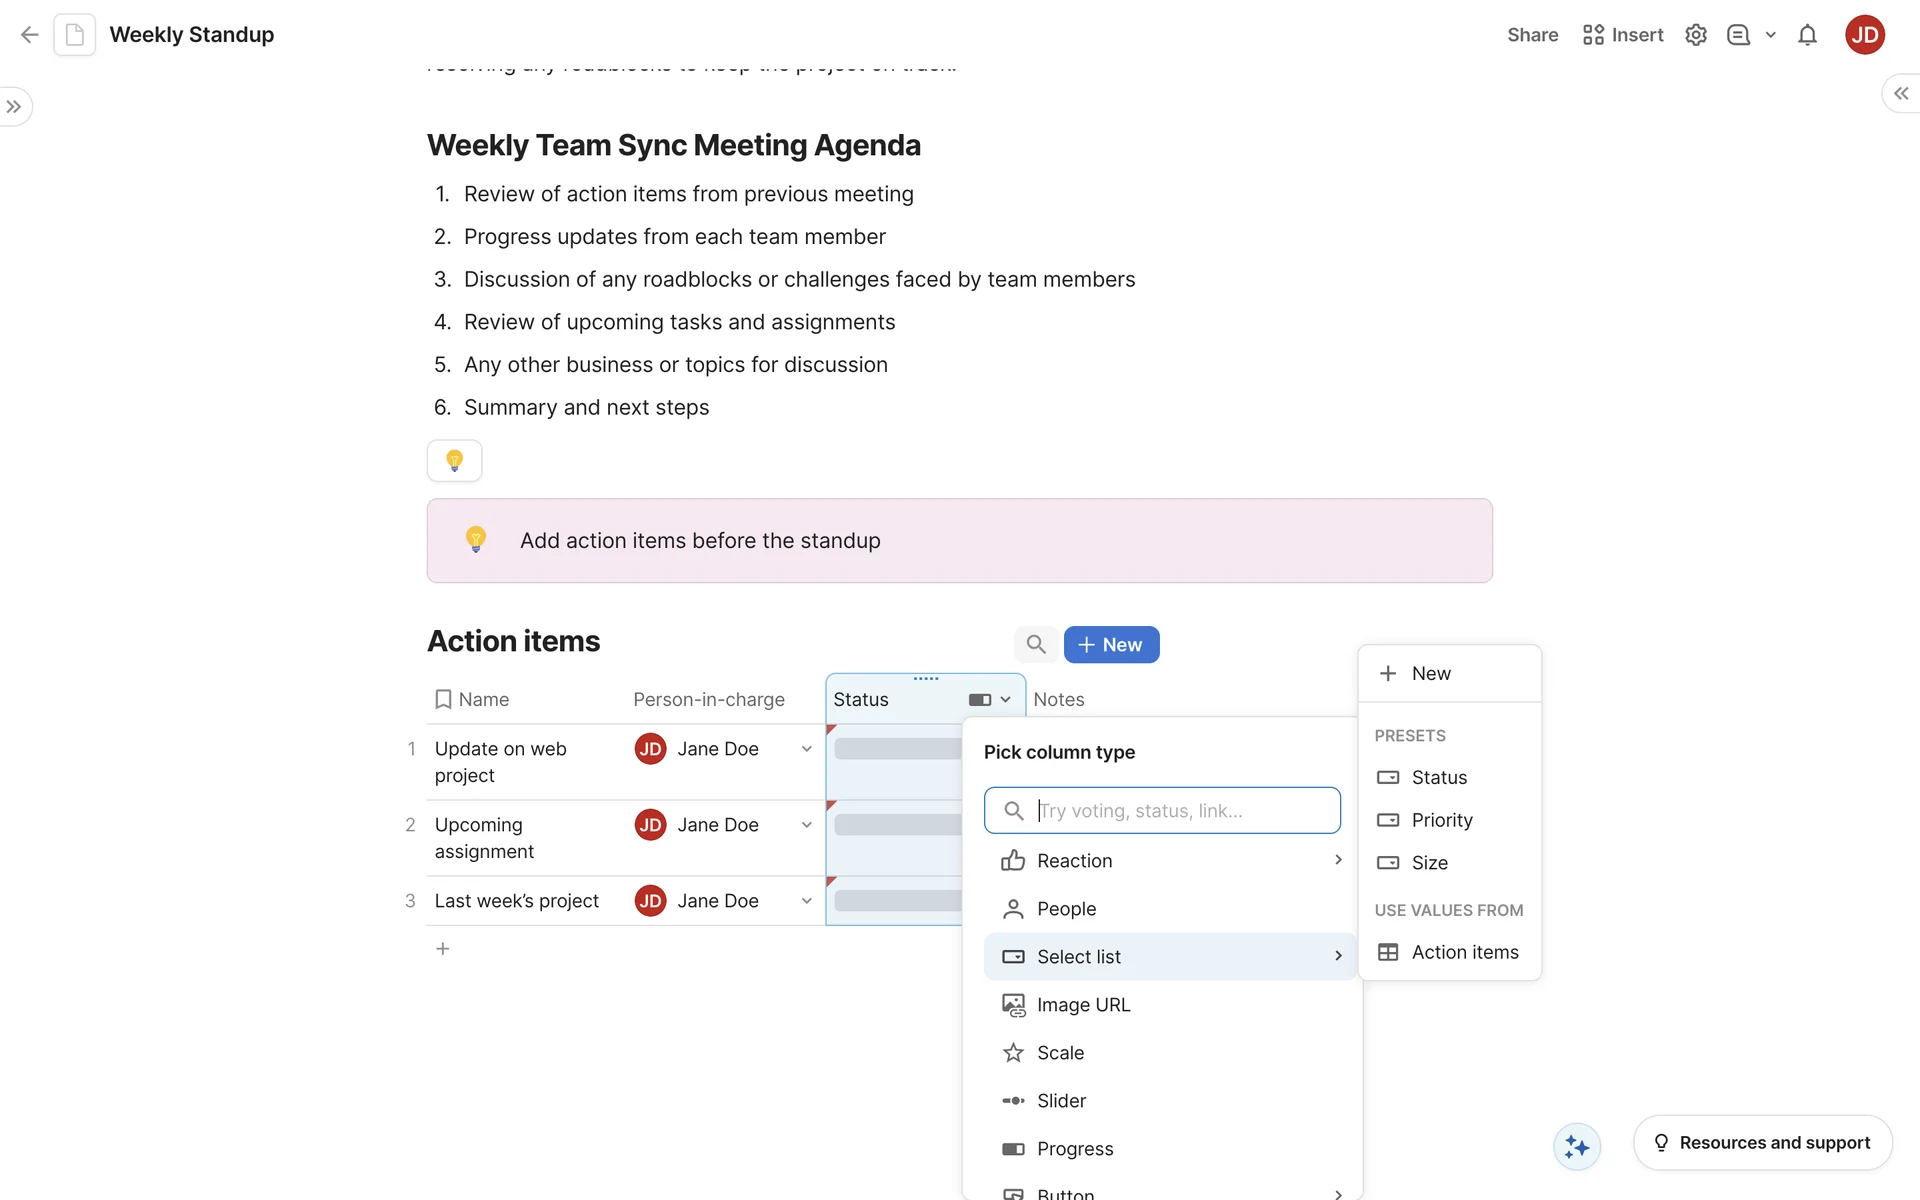Select the Progress column type
The height and width of the screenshot is (1200, 1920).
1074,1149
